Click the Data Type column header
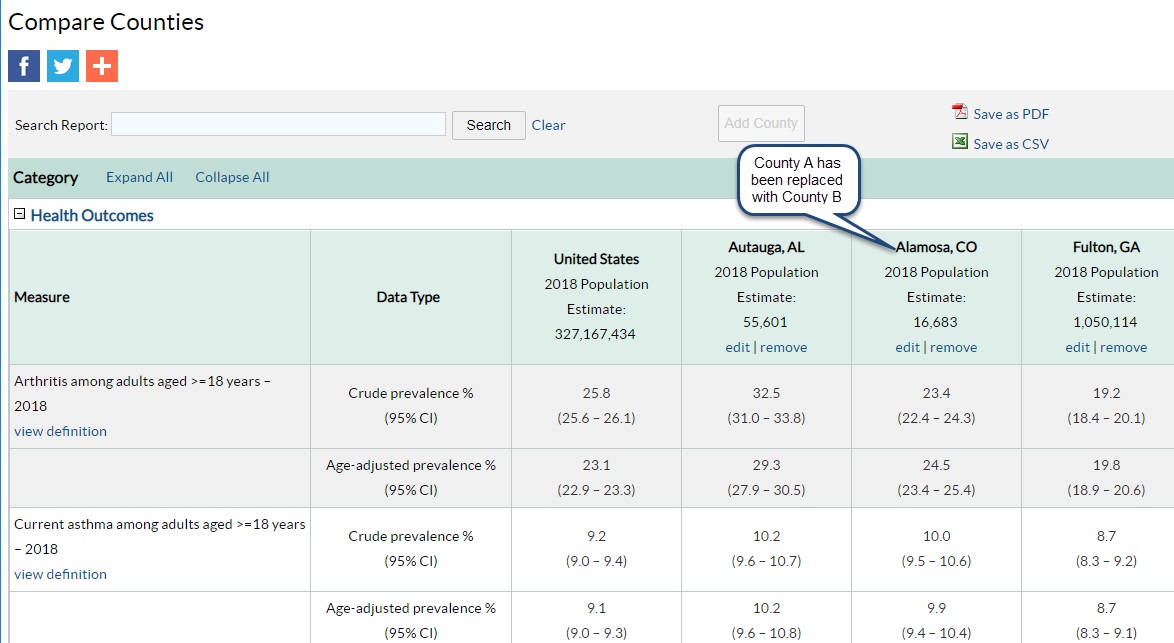The image size is (1174, 643). (408, 297)
